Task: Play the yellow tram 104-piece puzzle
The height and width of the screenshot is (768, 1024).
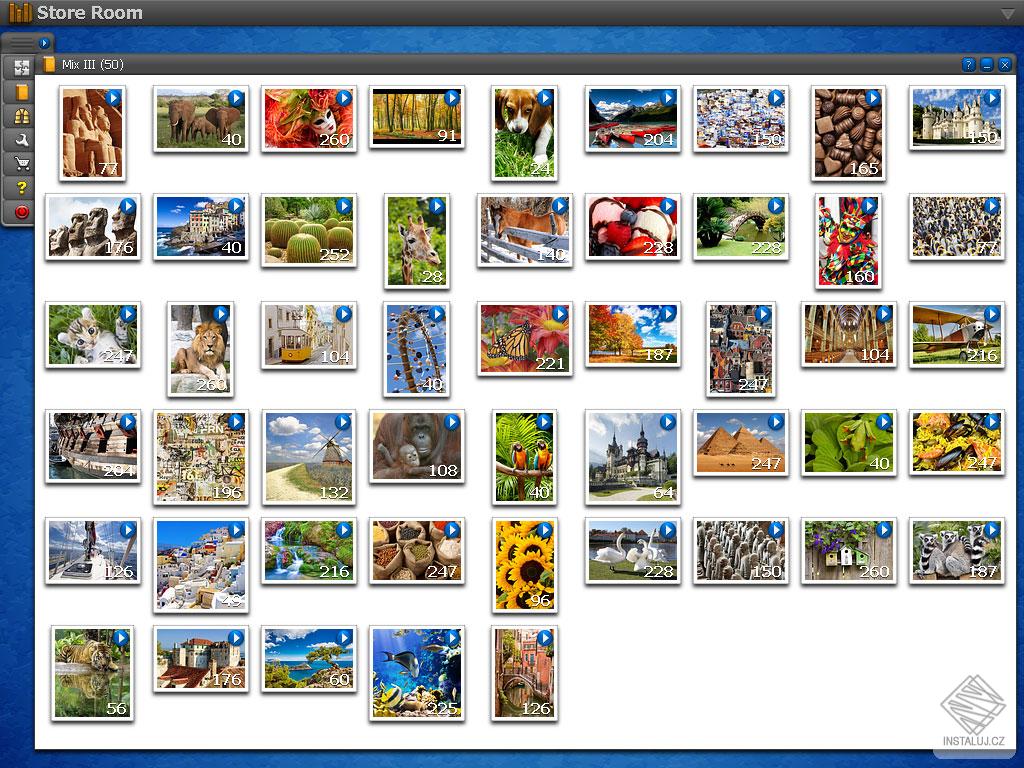Action: [x=344, y=314]
